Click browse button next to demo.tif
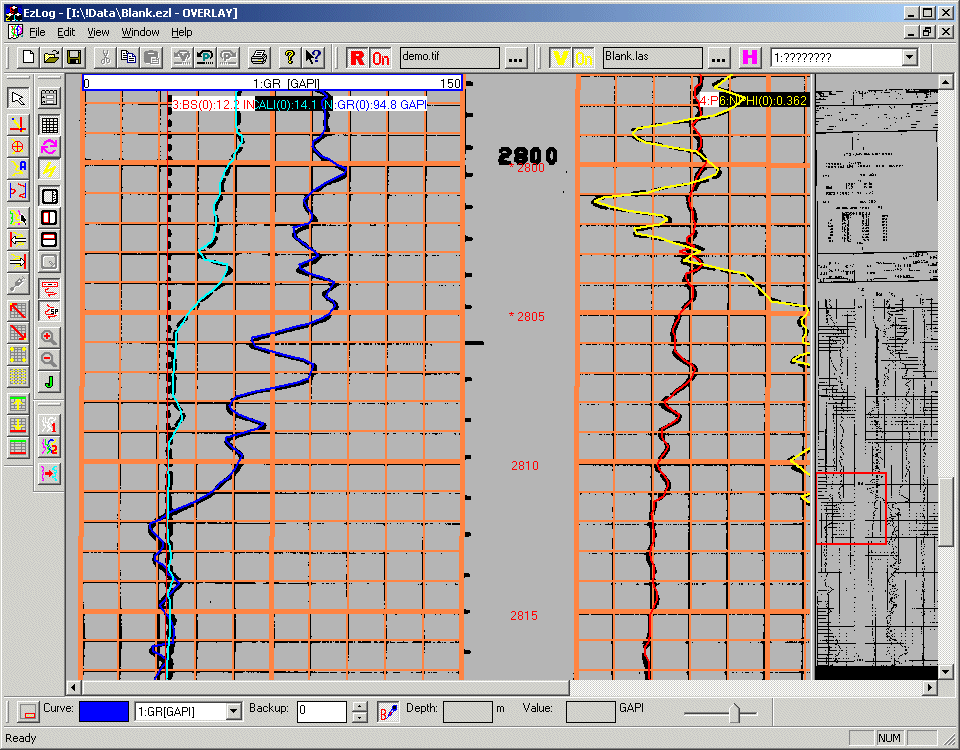The width and height of the screenshot is (960, 750). 516,58
